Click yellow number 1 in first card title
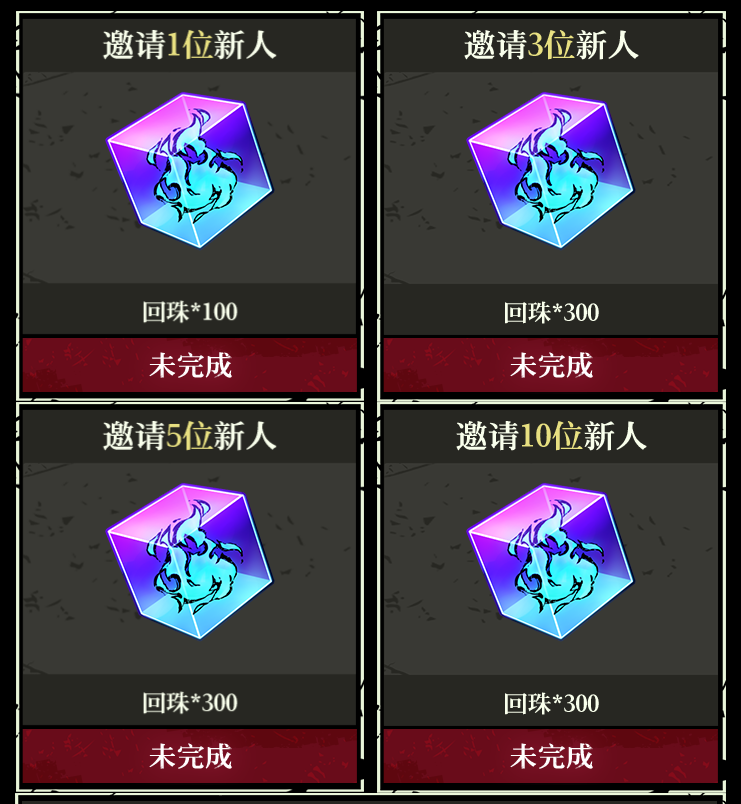This screenshot has height=804, width=741. point(173,45)
